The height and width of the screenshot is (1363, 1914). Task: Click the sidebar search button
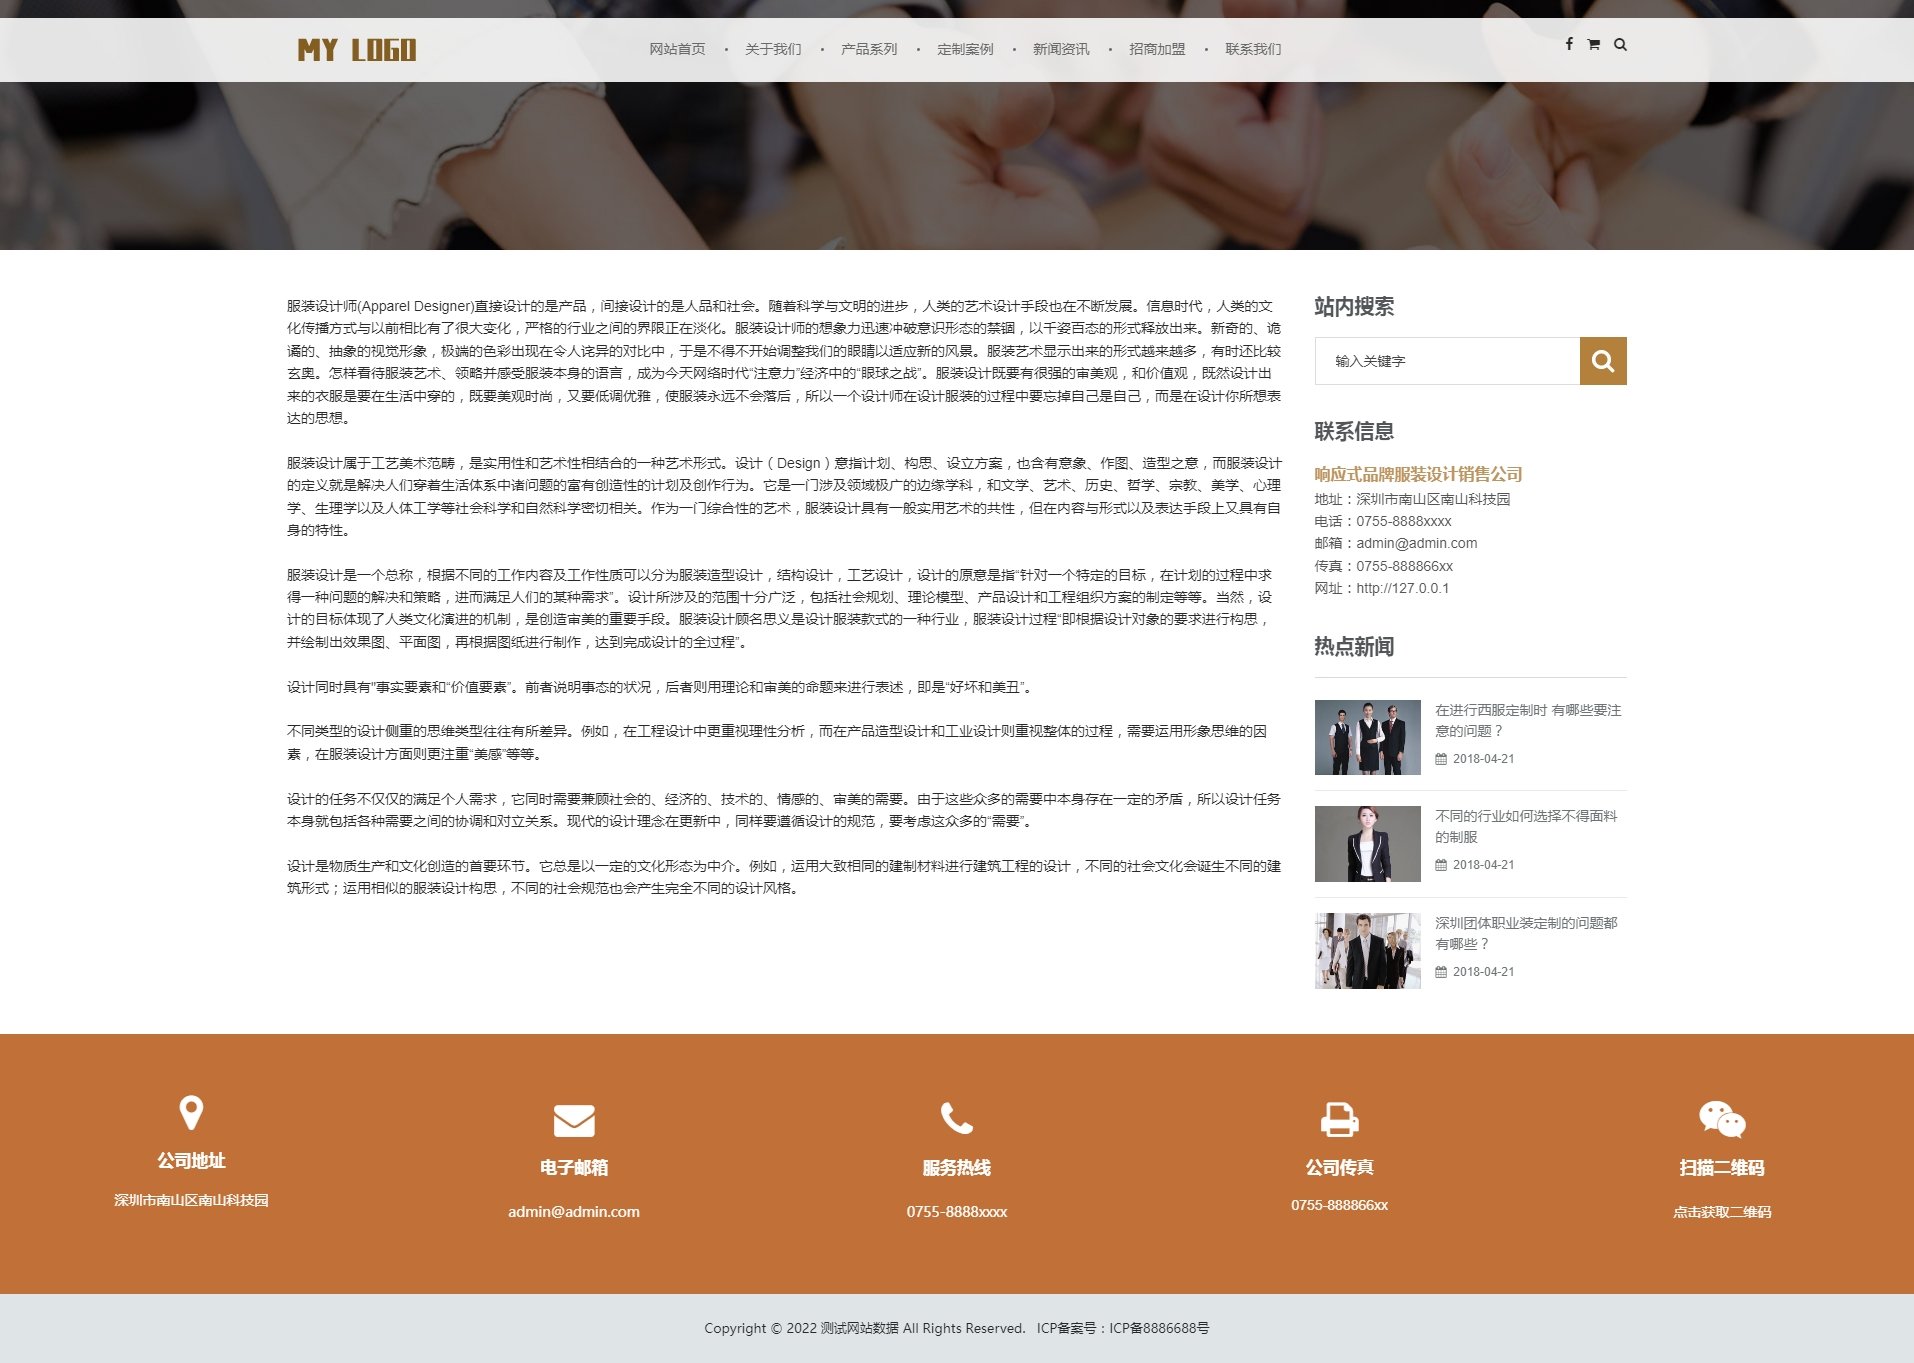[1602, 360]
